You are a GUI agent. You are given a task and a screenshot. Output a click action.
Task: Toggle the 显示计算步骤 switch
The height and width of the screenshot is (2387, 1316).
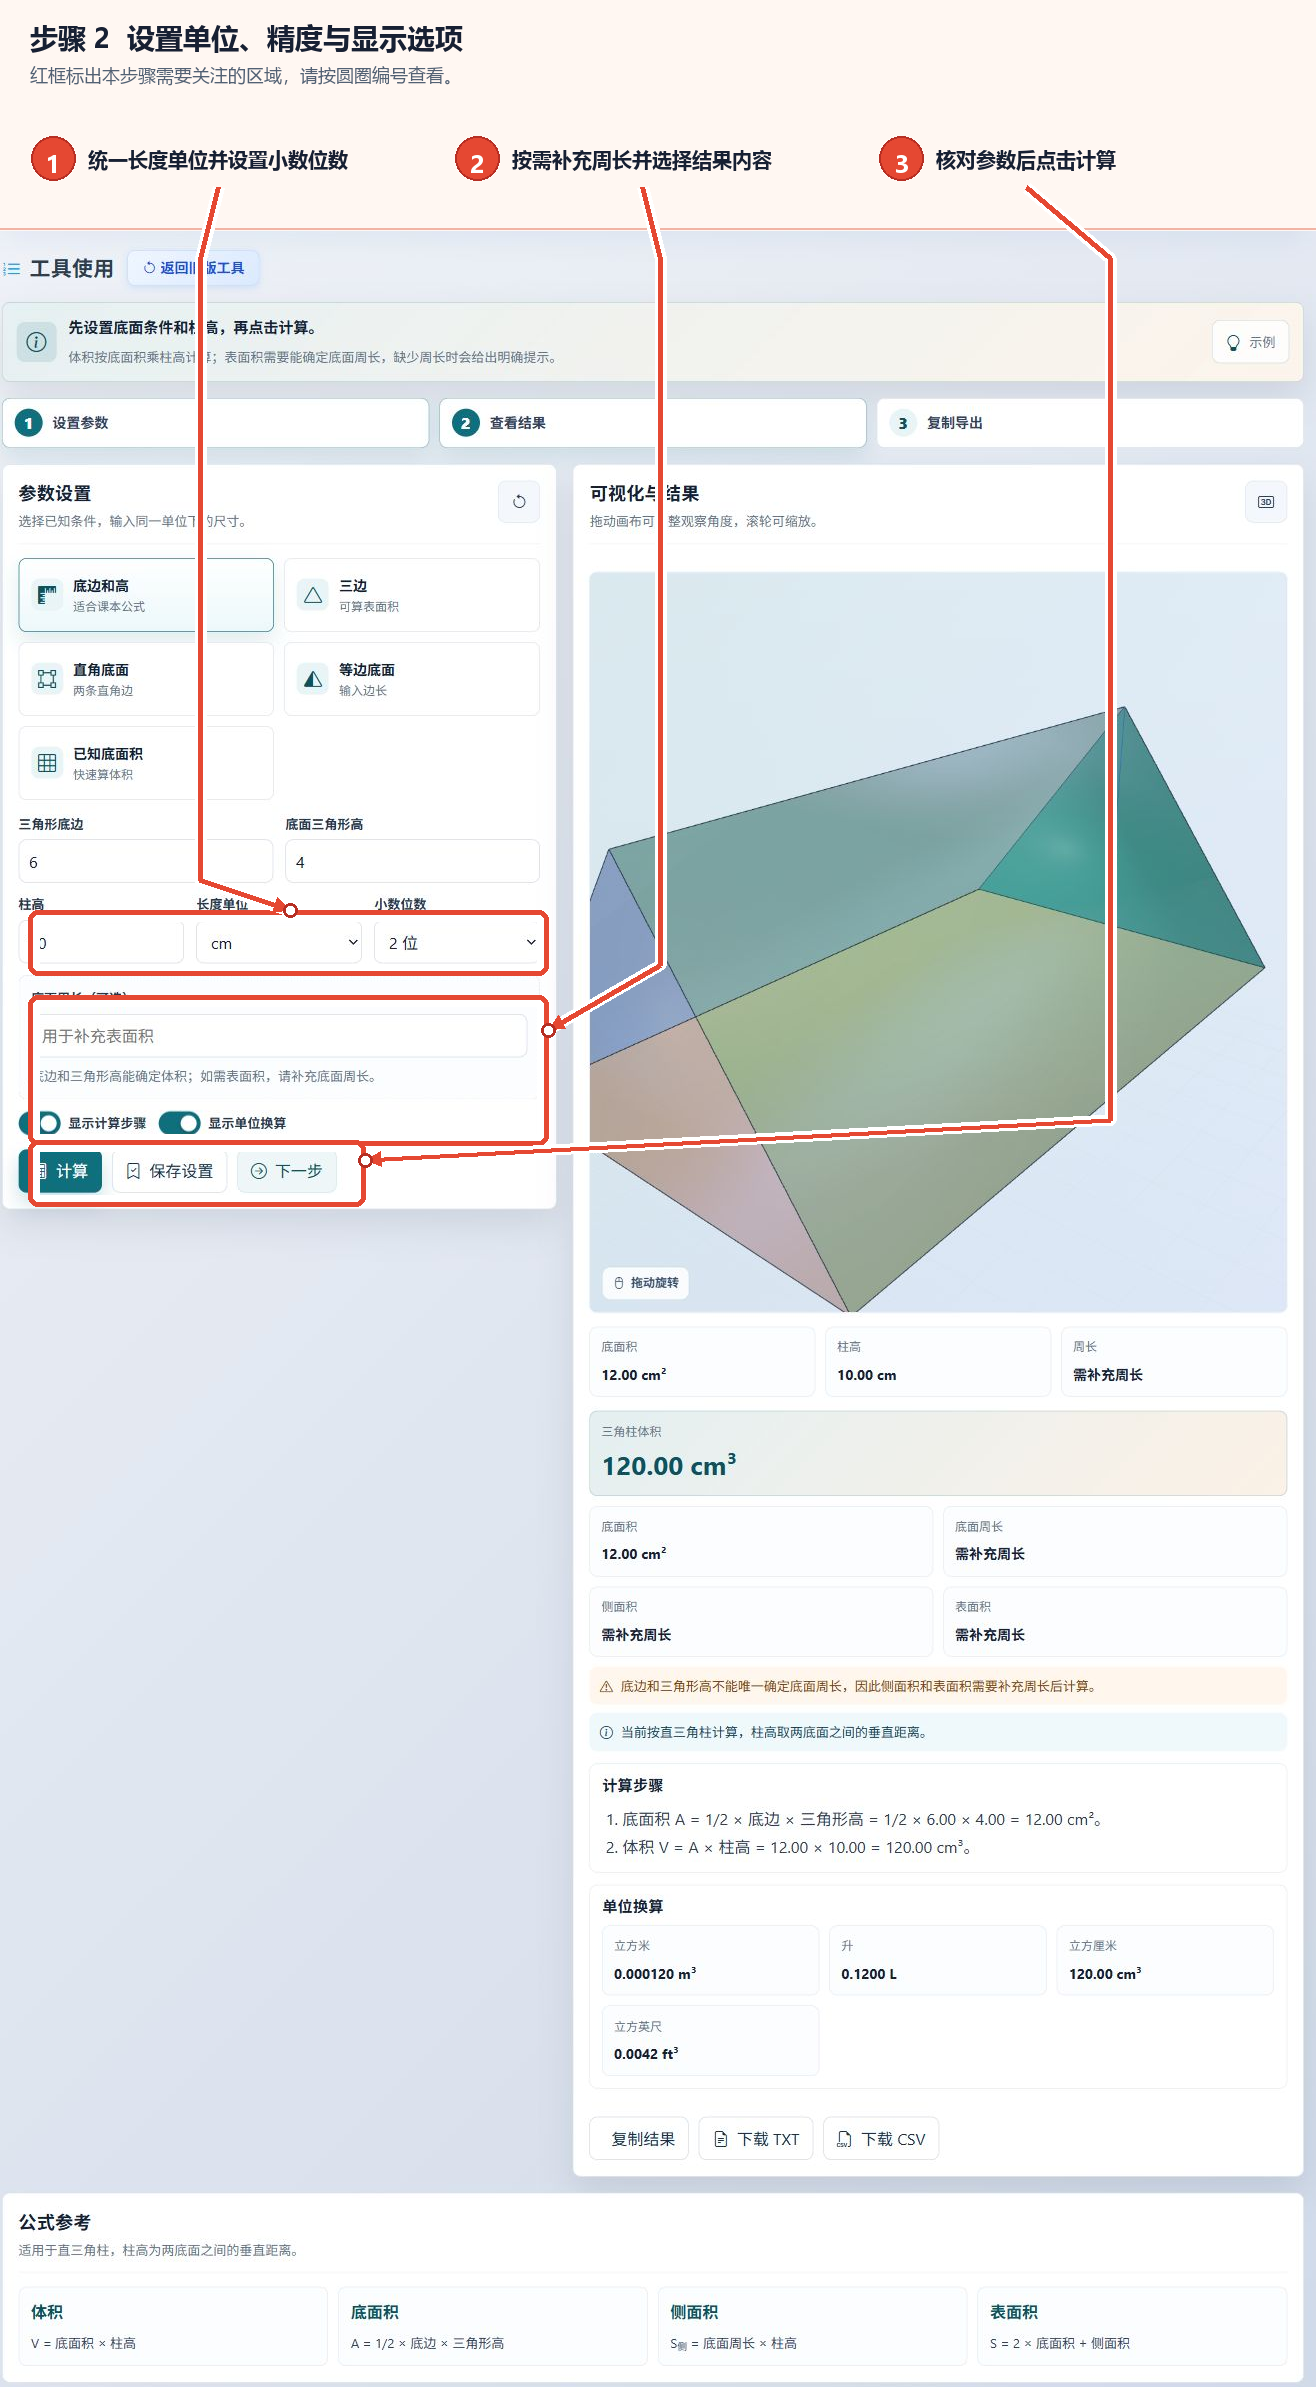pyautogui.click(x=40, y=1123)
